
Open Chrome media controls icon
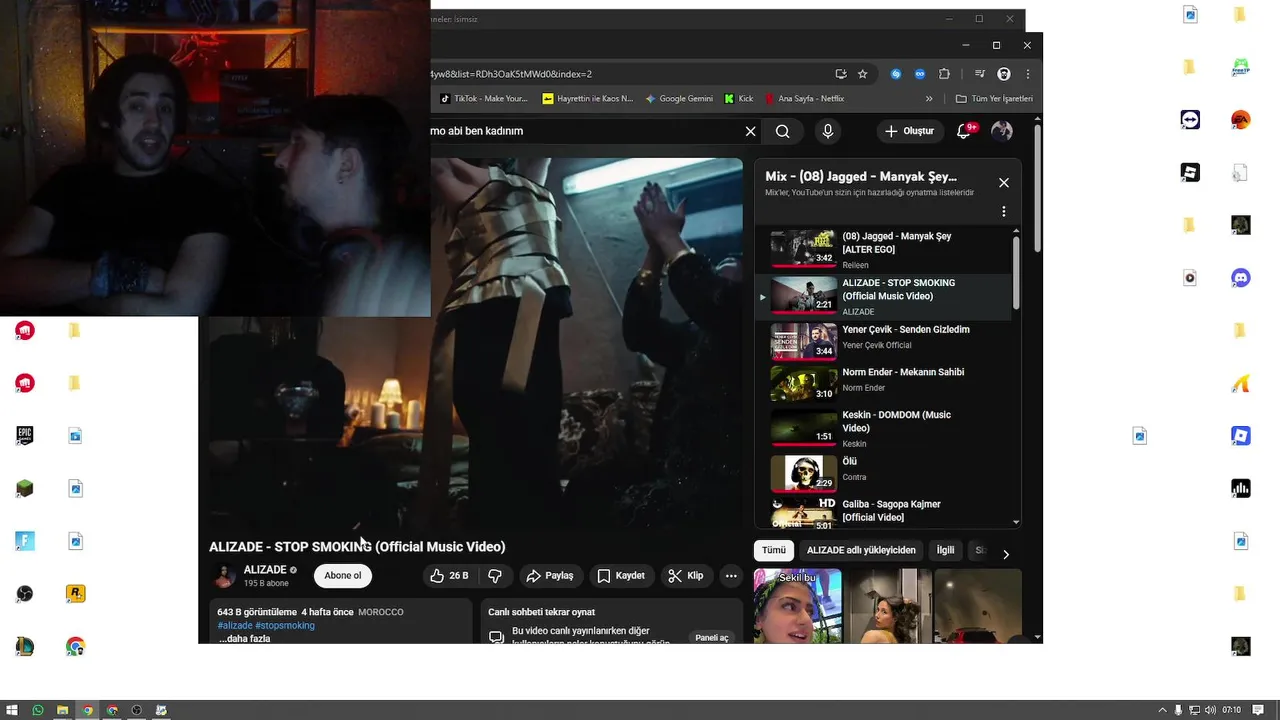pyautogui.click(x=980, y=74)
